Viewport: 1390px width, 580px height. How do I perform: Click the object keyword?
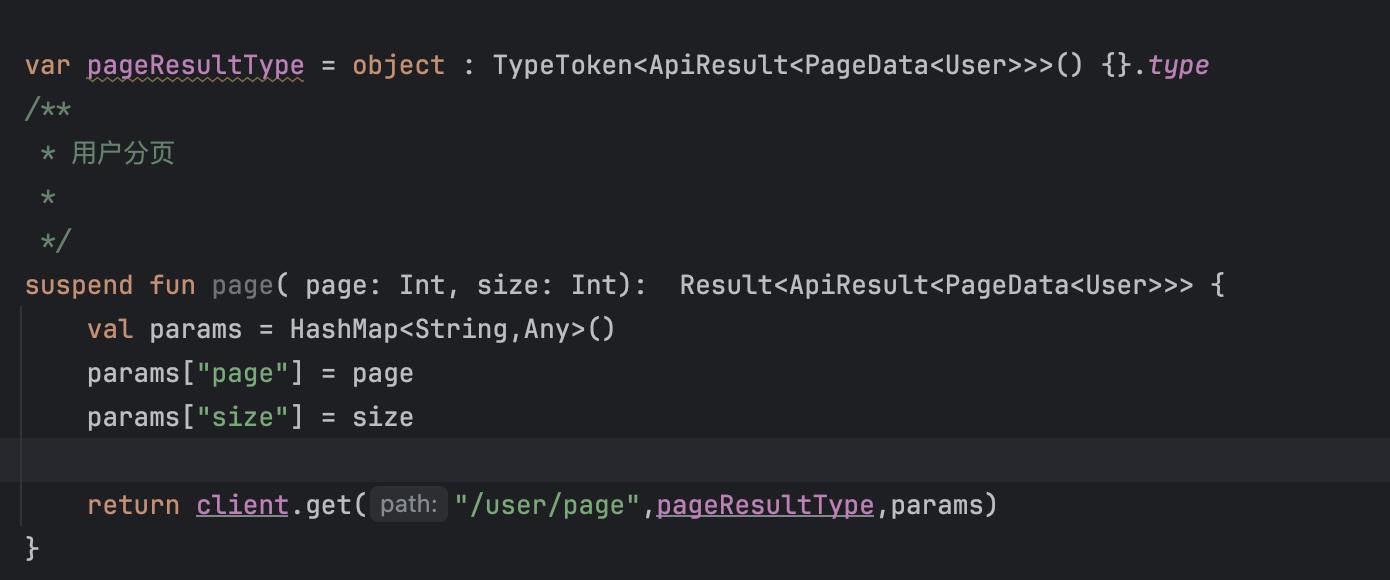[x=398, y=66]
